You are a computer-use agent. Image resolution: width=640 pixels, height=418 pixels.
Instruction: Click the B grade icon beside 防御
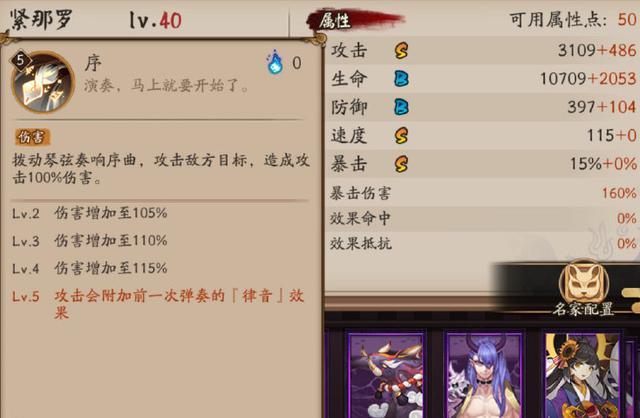[401, 107]
